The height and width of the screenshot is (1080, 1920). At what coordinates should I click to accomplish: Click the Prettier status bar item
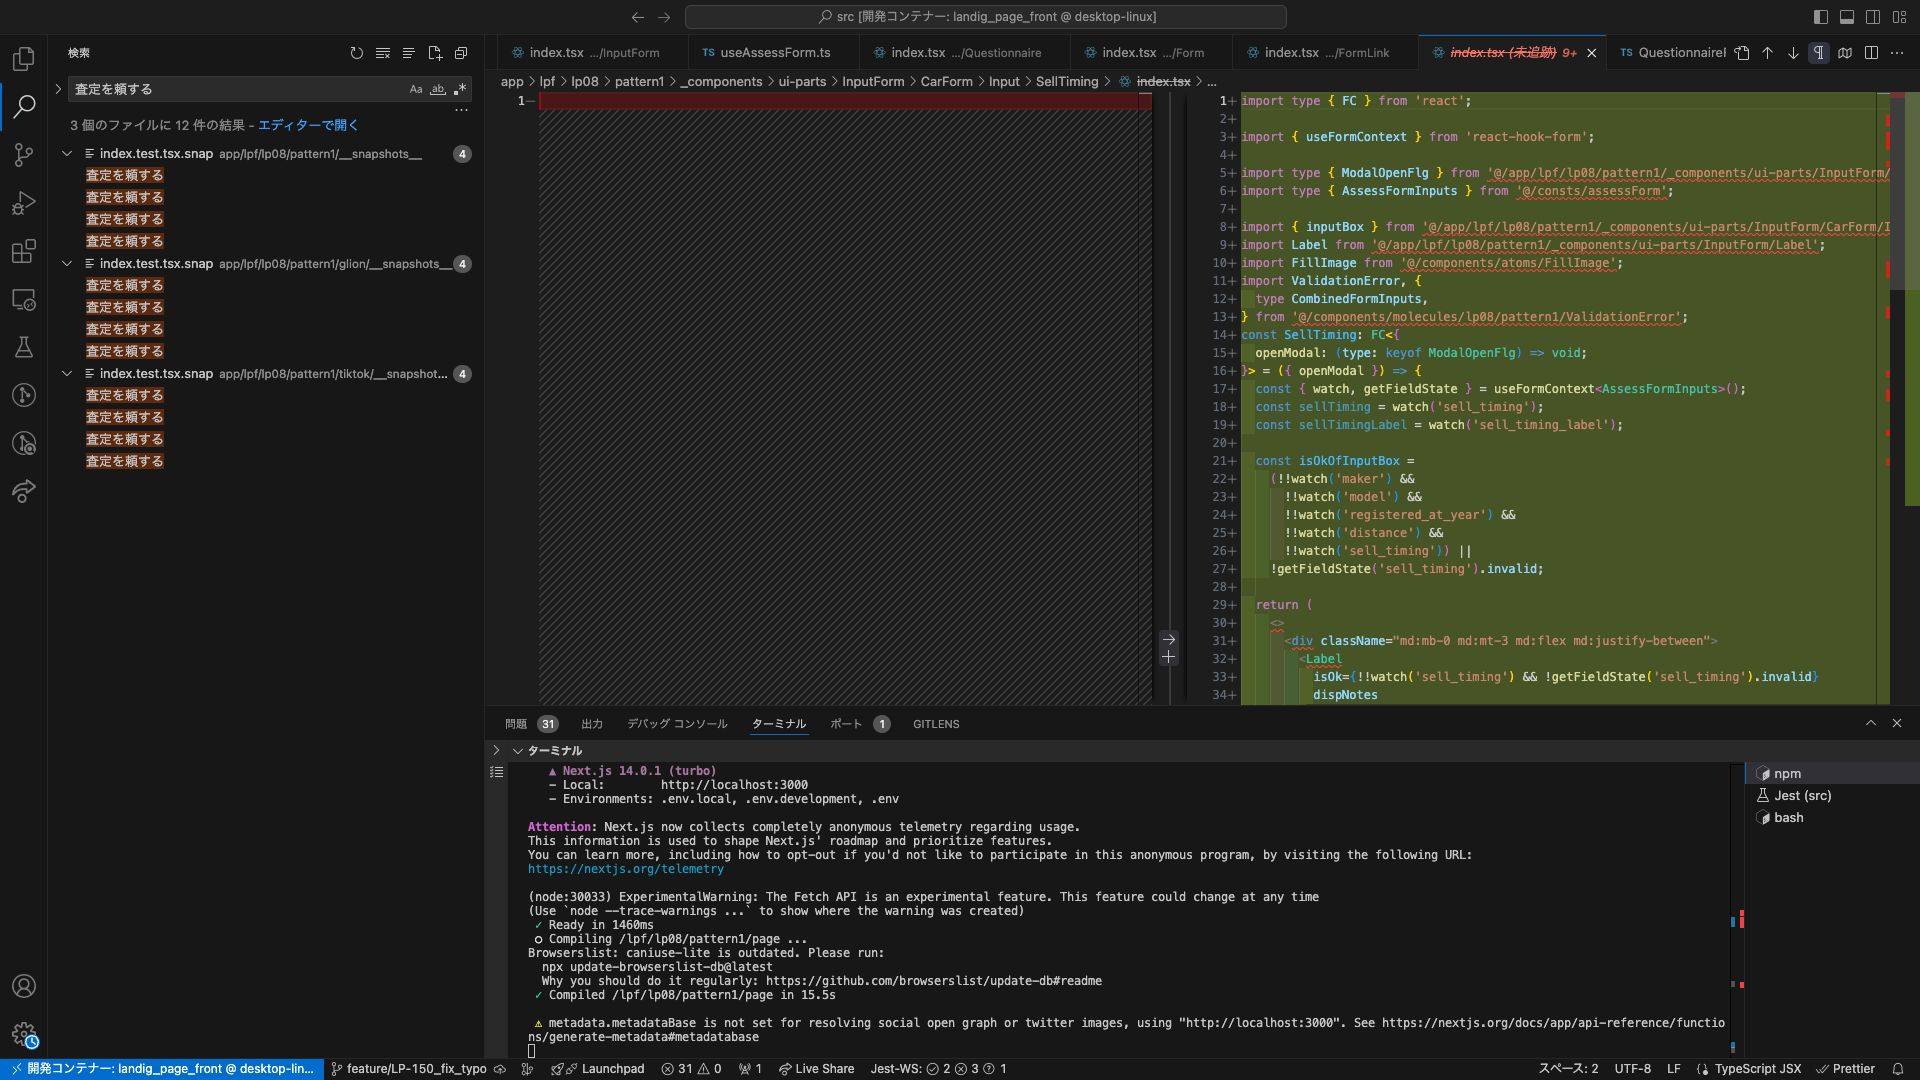click(1845, 1069)
